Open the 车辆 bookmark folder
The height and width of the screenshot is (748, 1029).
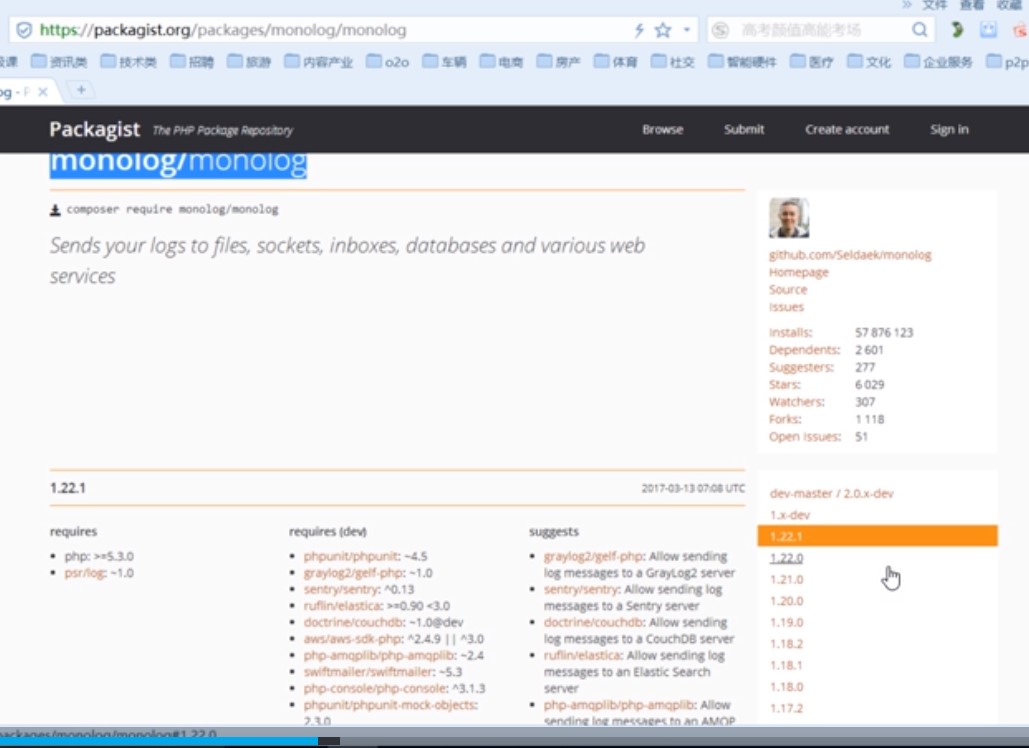point(444,62)
